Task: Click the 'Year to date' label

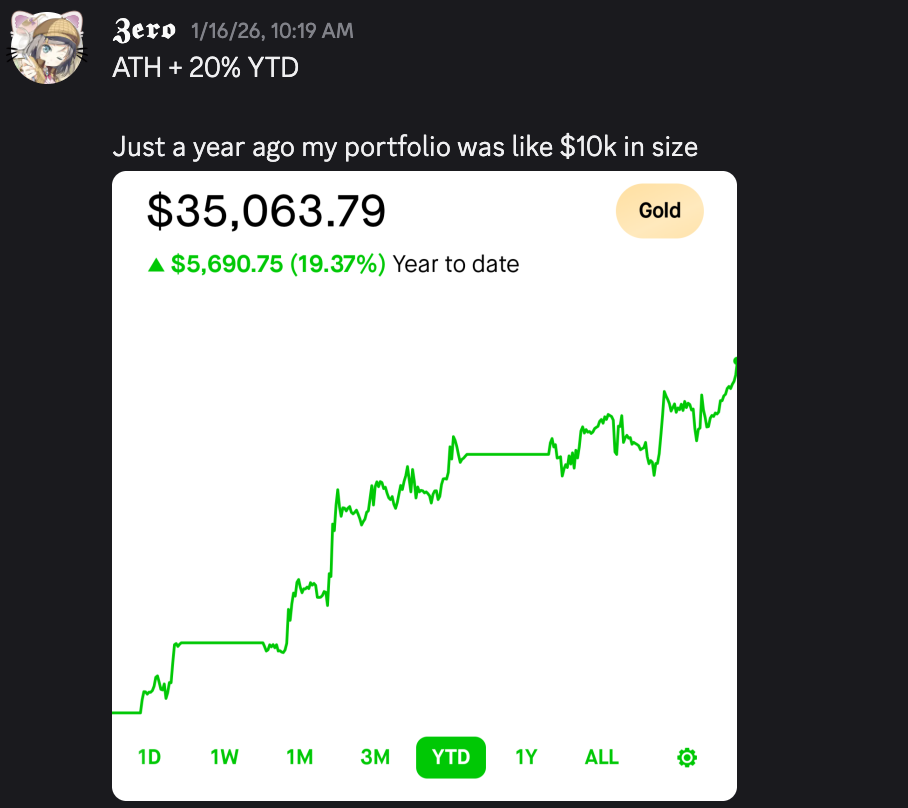Action: click(x=456, y=264)
